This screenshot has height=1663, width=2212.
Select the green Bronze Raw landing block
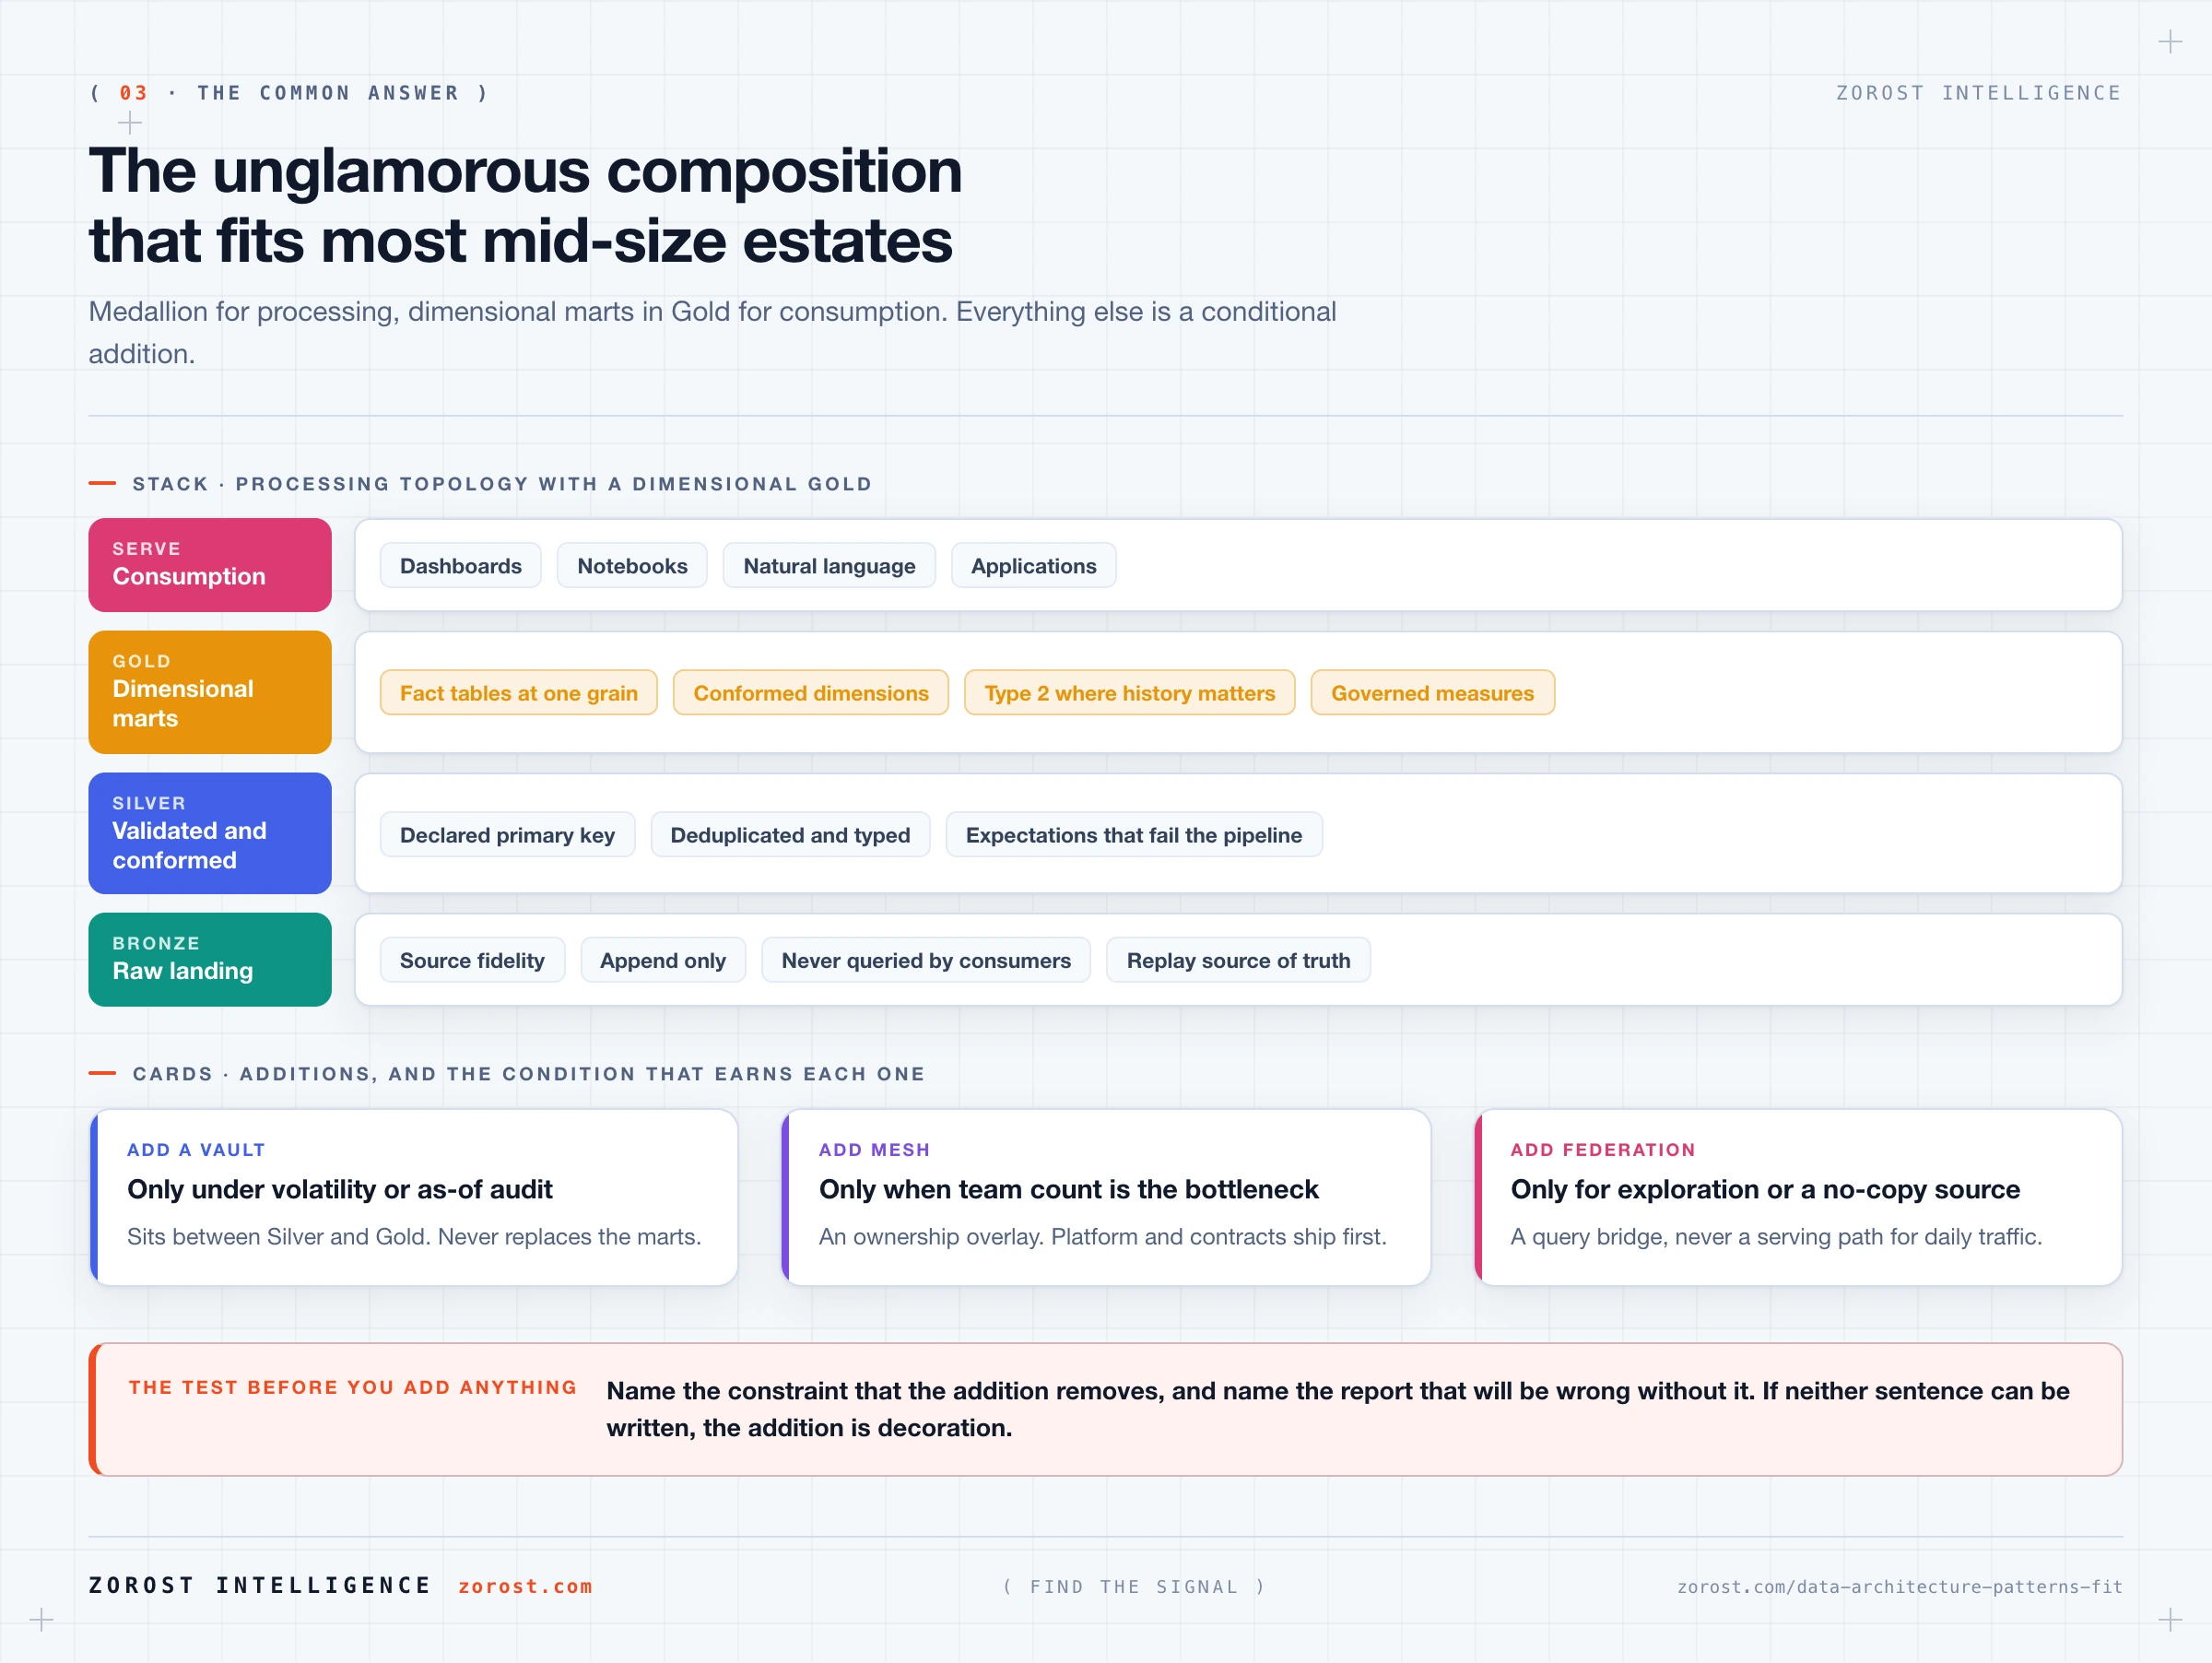coord(210,960)
